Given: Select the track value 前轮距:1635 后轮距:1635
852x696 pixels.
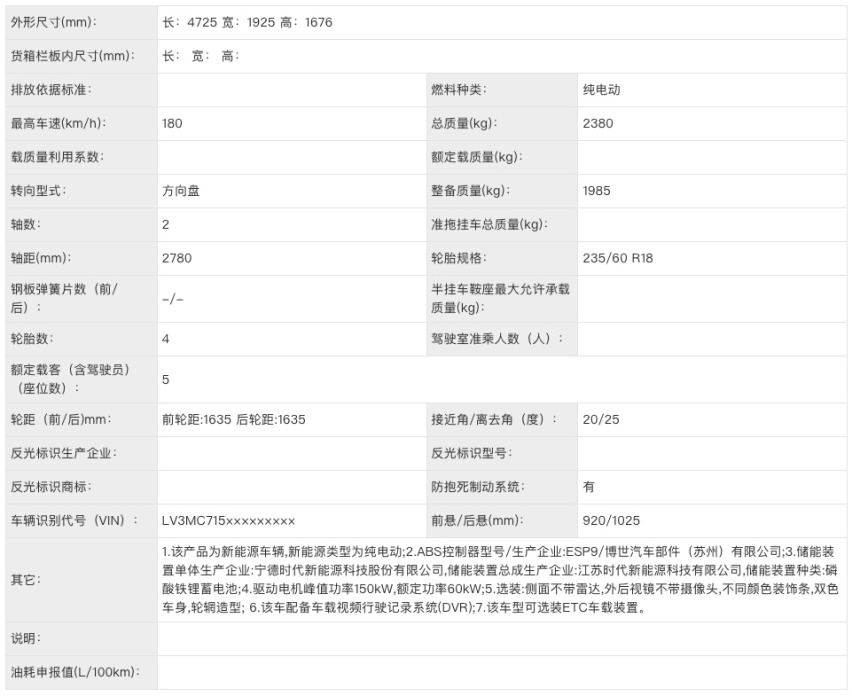Looking at the screenshot, I should coord(234,419).
